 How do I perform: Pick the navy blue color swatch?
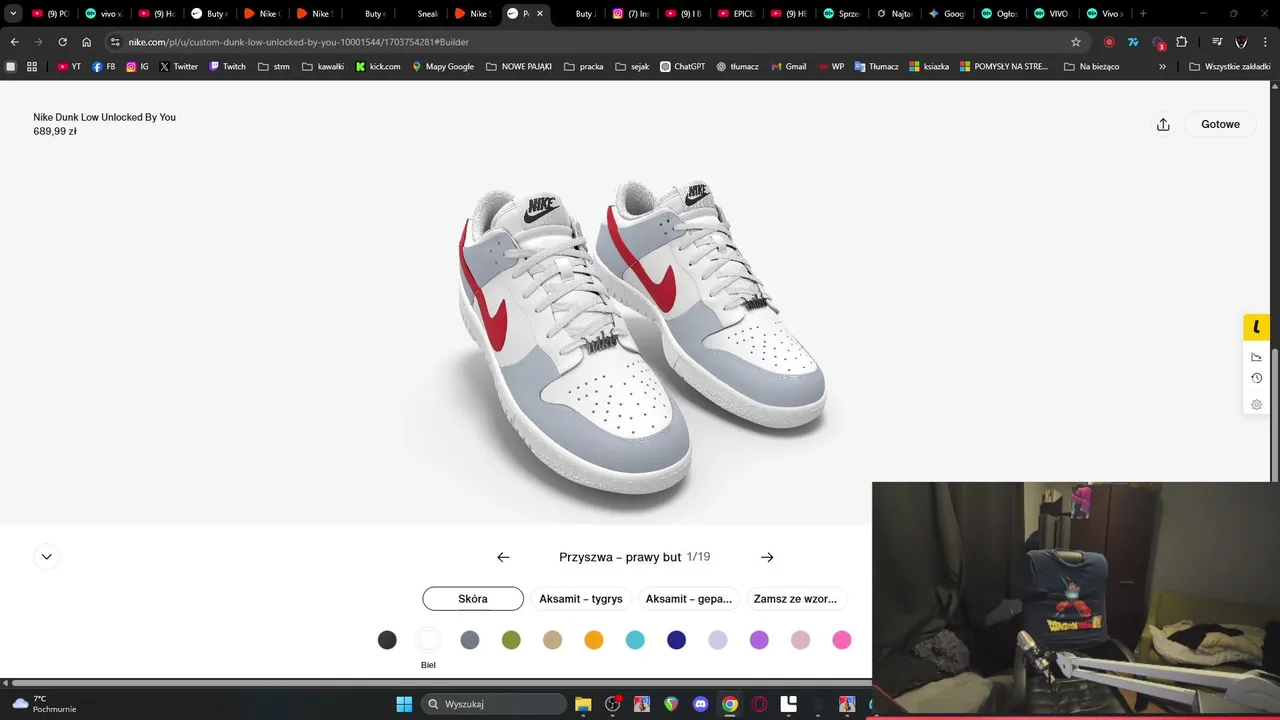coord(677,640)
